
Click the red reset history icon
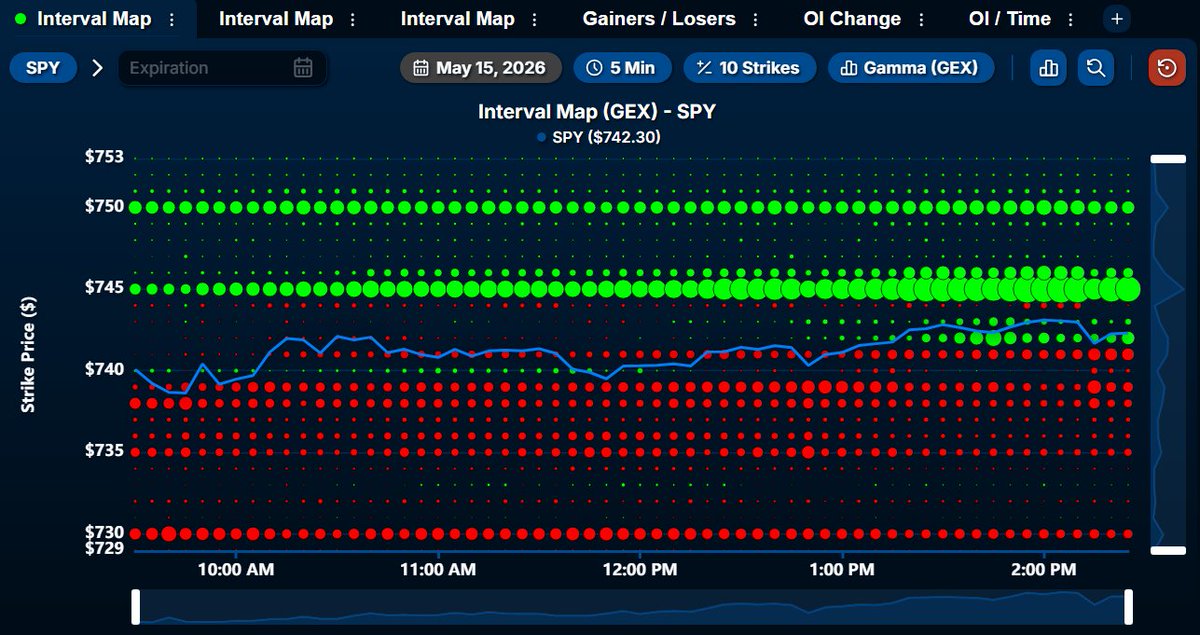pos(1167,68)
